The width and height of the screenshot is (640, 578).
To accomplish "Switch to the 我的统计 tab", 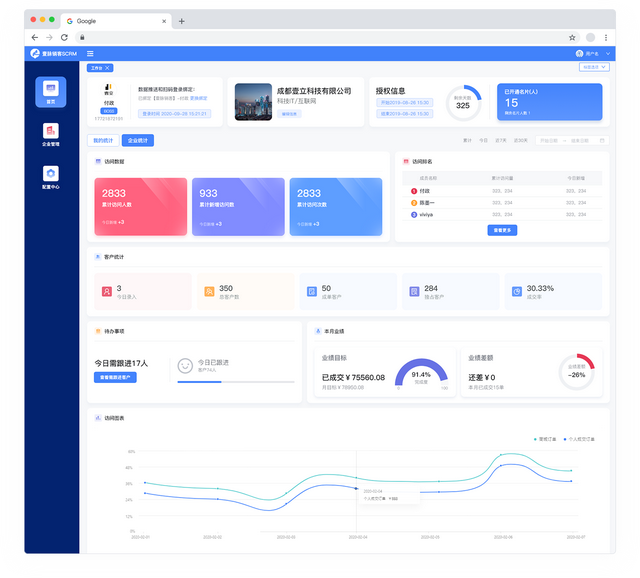I will [103, 140].
